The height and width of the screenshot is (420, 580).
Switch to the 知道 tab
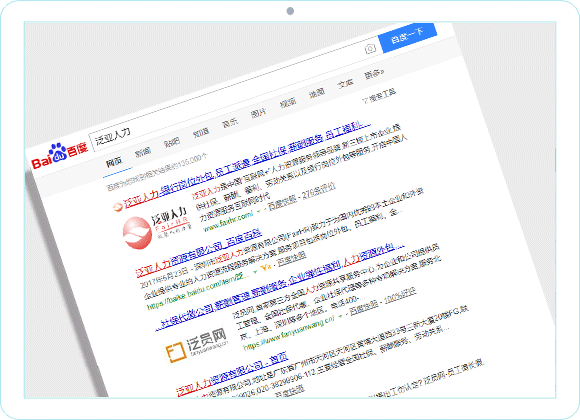[x=201, y=132]
